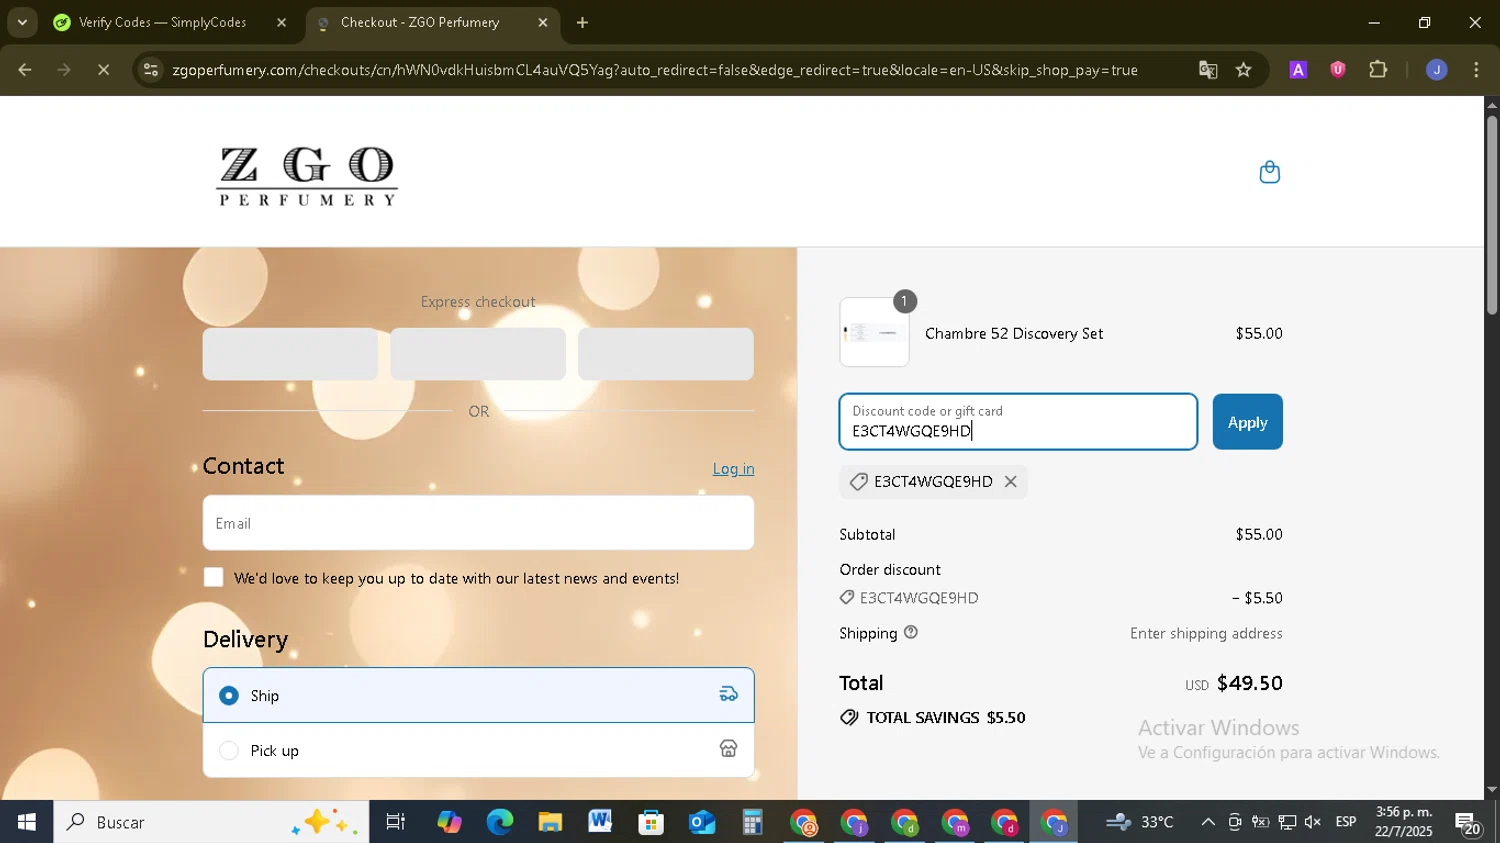The width and height of the screenshot is (1500, 843).
Task: Launch Microsoft Edge from taskbar
Action: tap(499, 822)
